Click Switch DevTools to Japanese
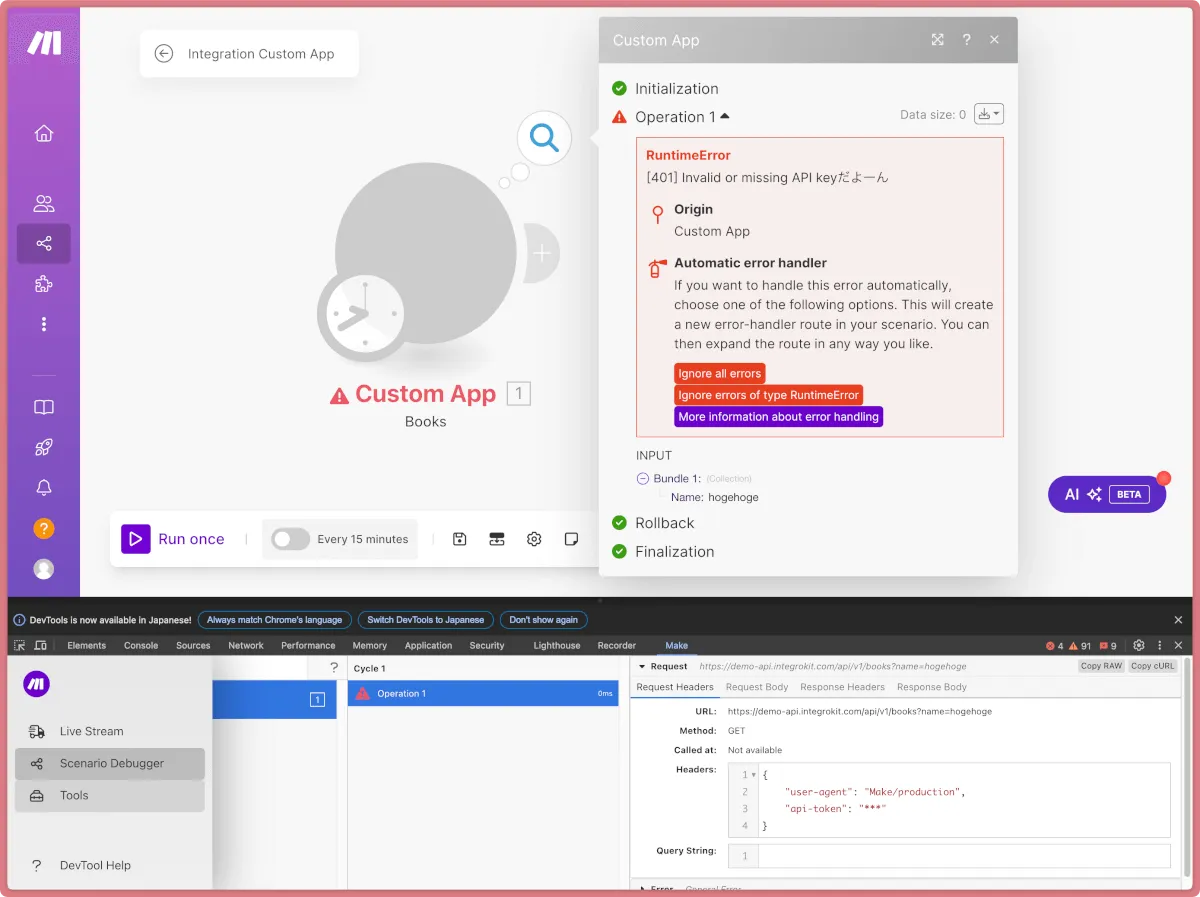1200x897 pixels. click(x=426, y=620)
